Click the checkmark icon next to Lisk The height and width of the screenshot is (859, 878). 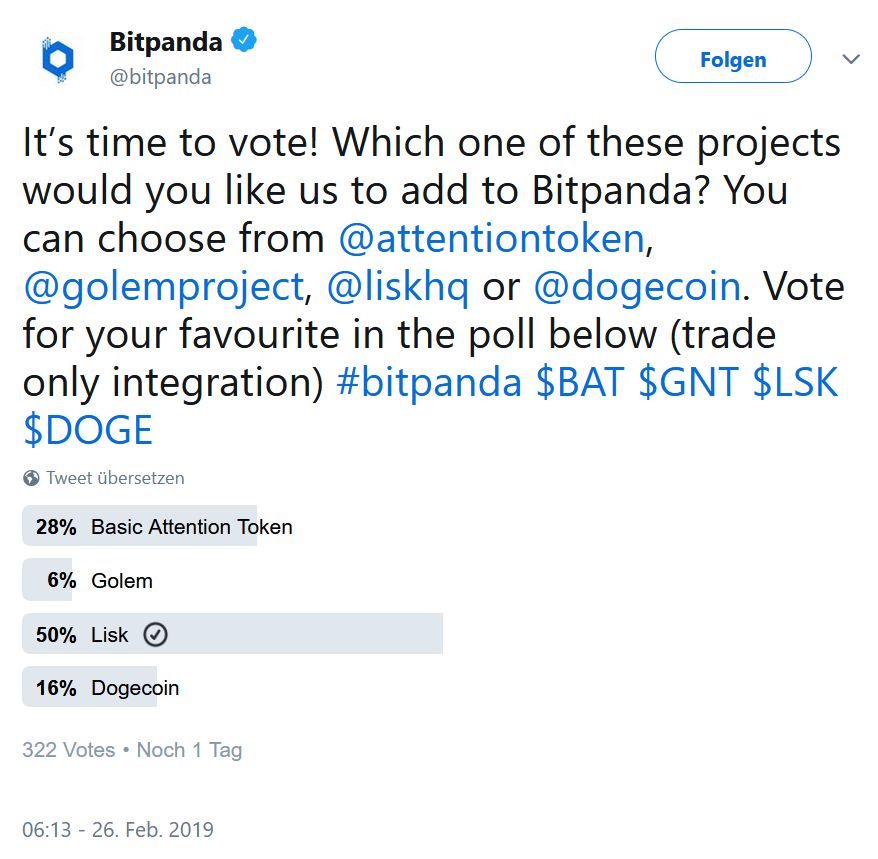(155, 635)
